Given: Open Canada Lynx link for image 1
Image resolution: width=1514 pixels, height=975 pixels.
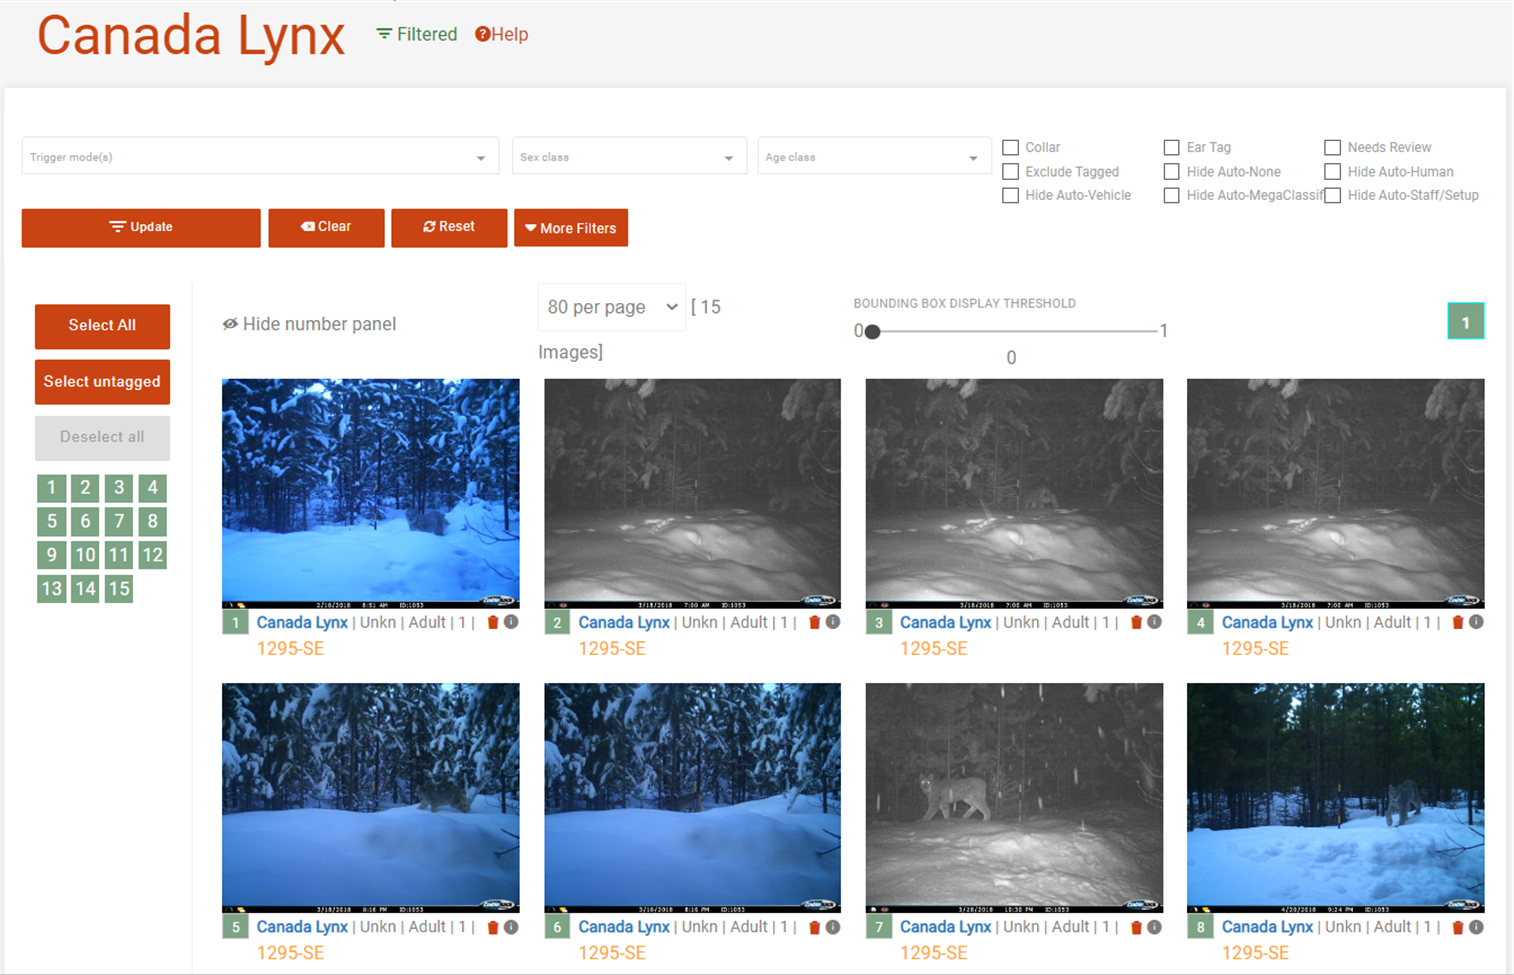Looking at the screenshot, I should pos(302,622).
